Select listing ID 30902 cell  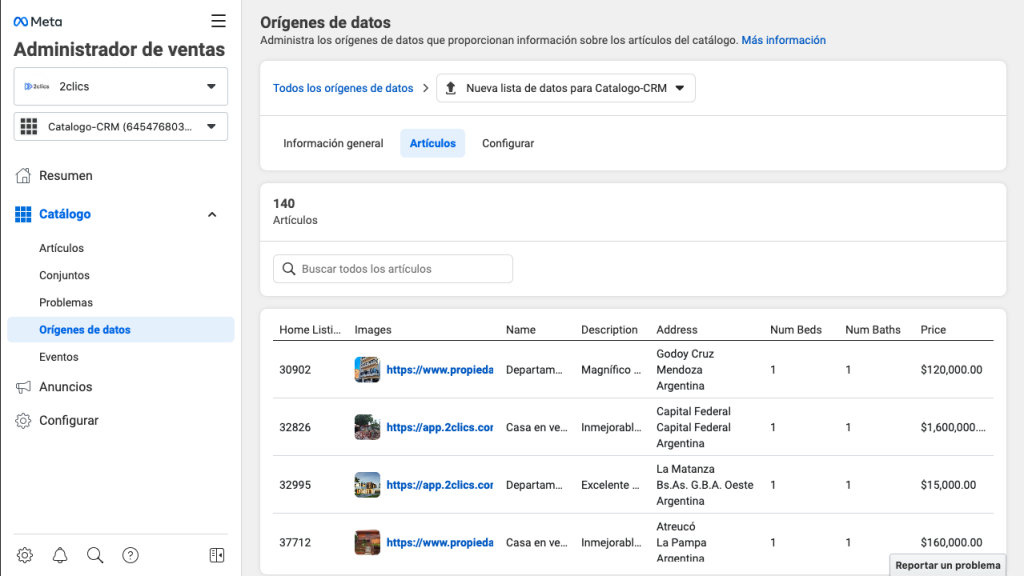[x=295, y=370]
